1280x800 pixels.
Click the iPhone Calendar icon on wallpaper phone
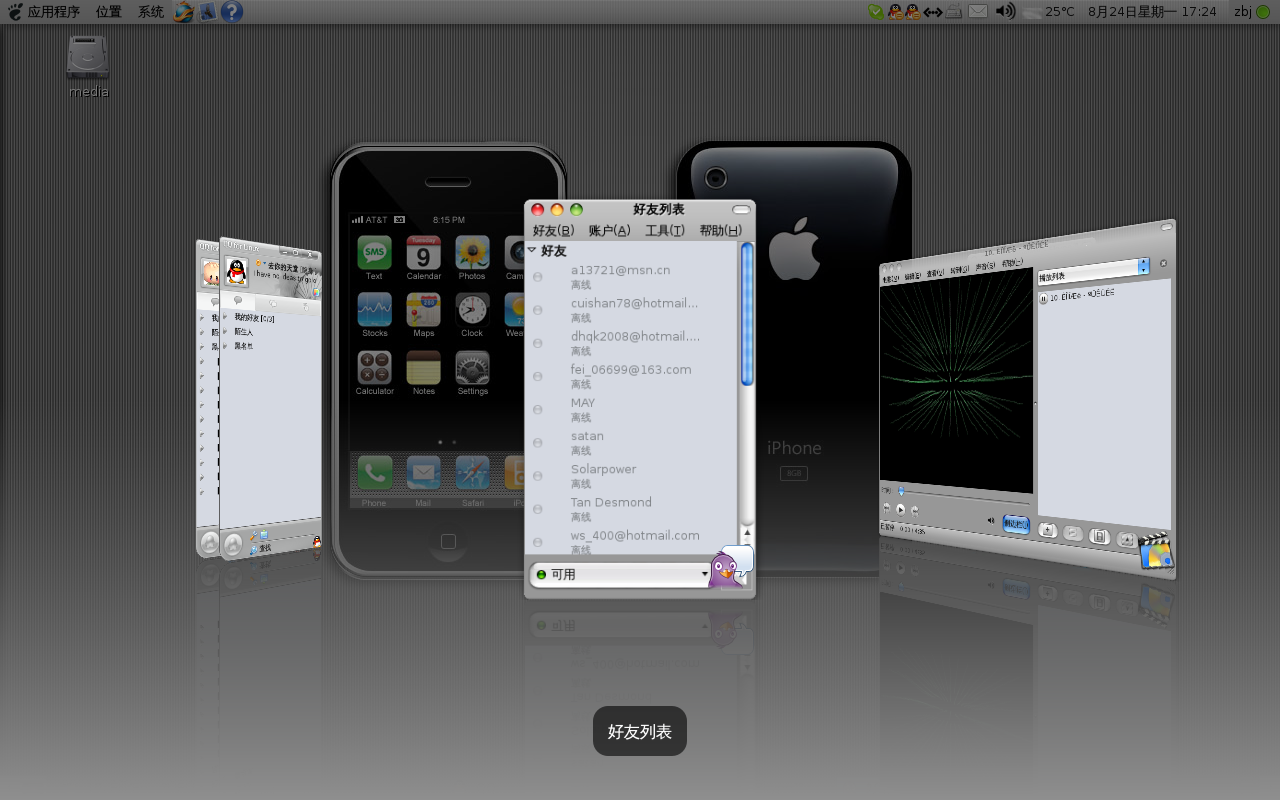[423, 253]
